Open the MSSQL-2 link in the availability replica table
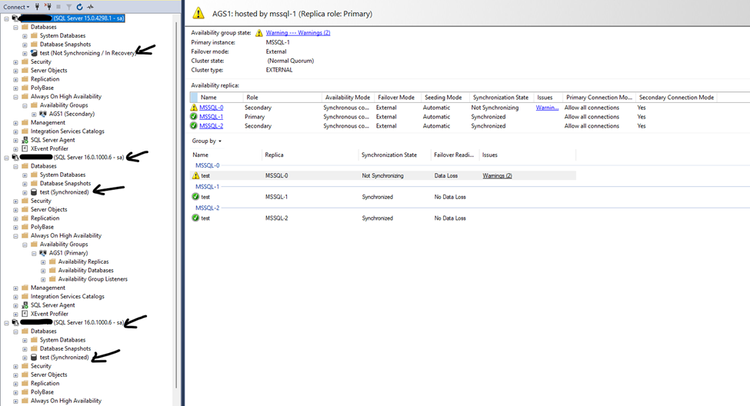The image size is (750, 406). coord(211,126)
